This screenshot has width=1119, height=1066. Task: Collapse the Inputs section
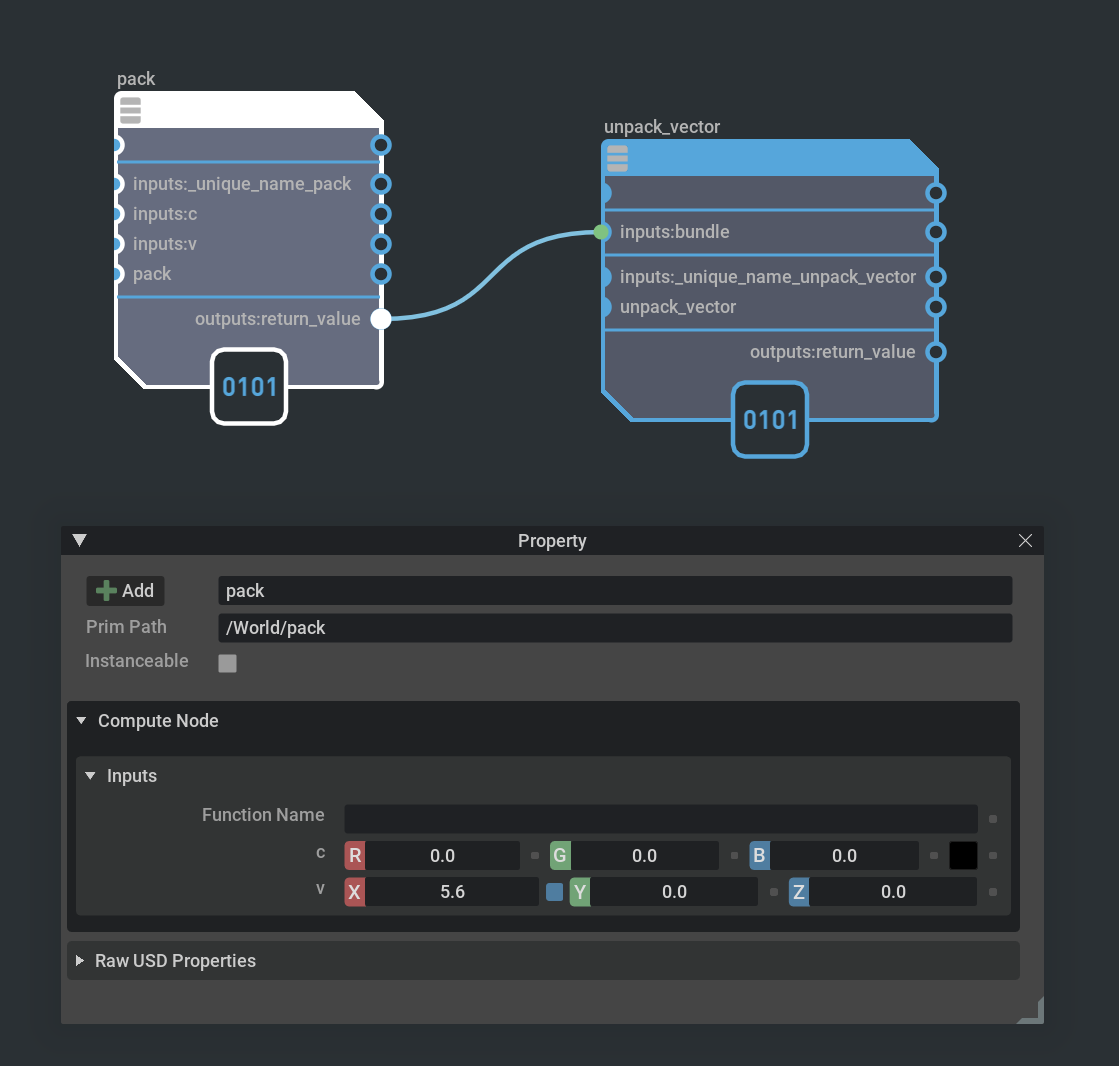pos(89,775)
